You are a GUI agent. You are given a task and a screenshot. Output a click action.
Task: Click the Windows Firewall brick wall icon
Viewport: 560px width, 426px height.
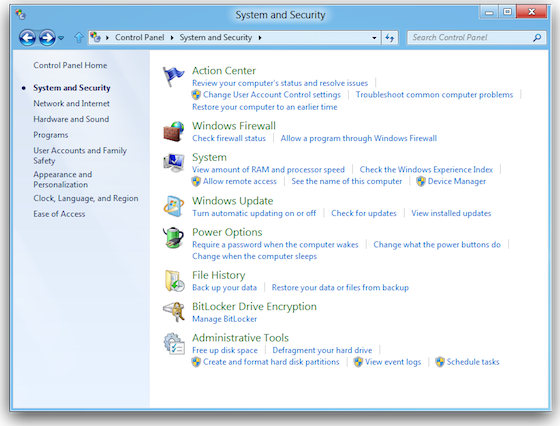174,131
